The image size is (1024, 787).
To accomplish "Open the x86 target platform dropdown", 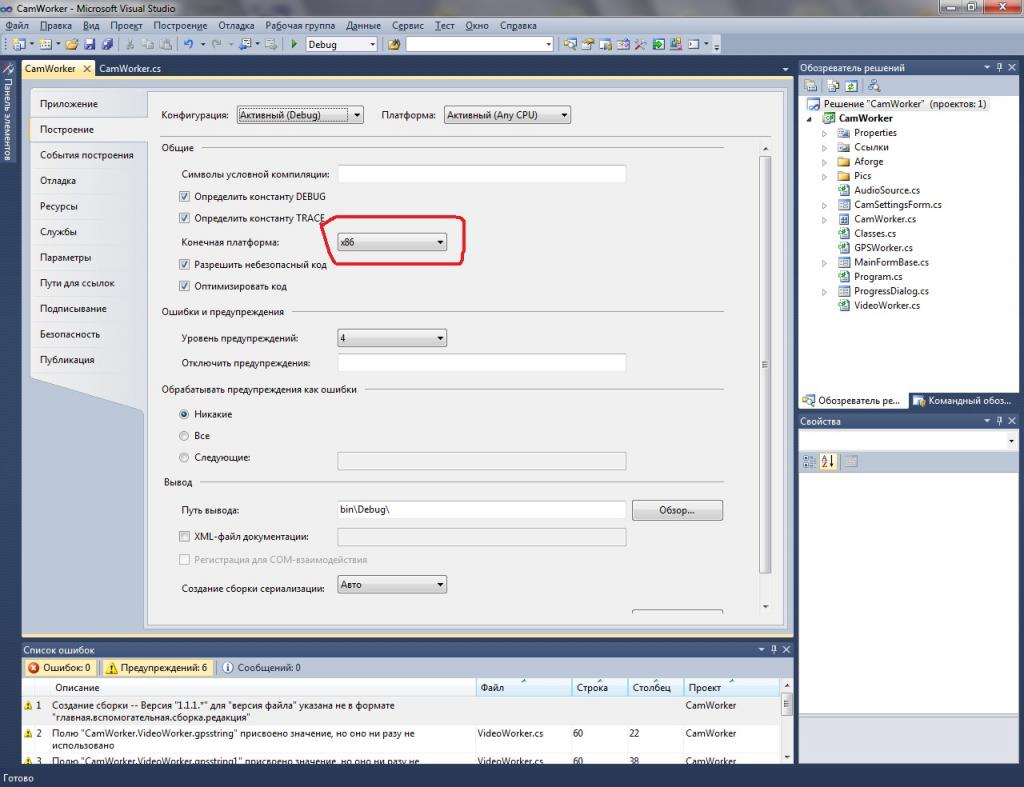I will [391, 242].
